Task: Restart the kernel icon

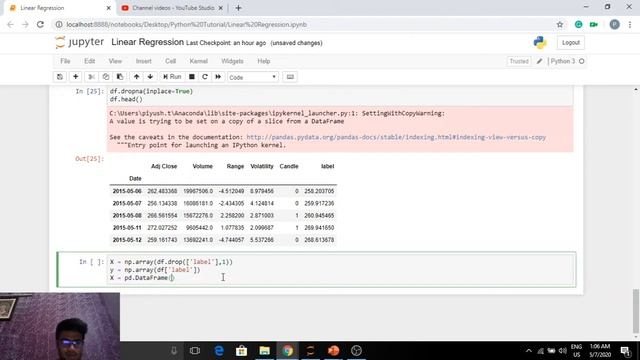Action: point(205,77)
